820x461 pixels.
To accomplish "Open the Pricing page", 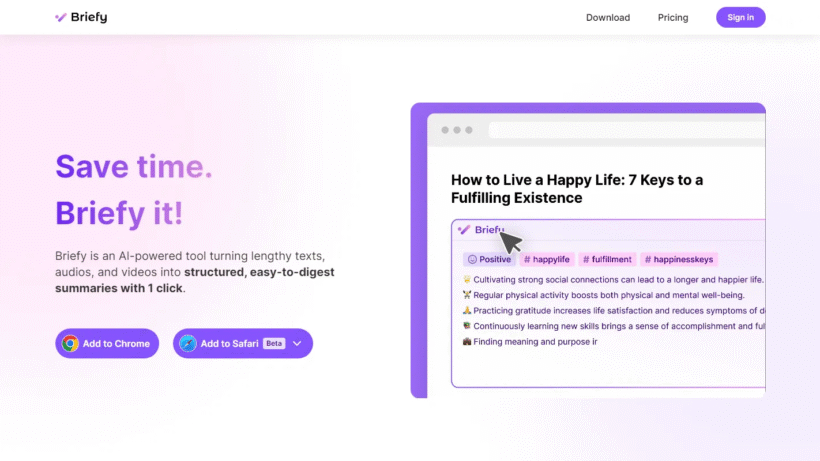I will [673, 17].
